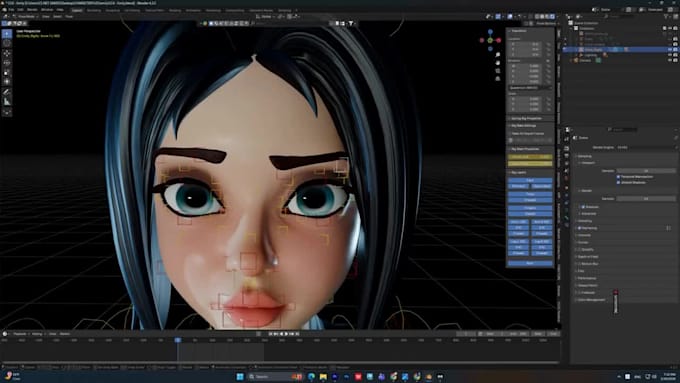
Task: Open the View Layer properties tab icon
Action: [567, 164]
